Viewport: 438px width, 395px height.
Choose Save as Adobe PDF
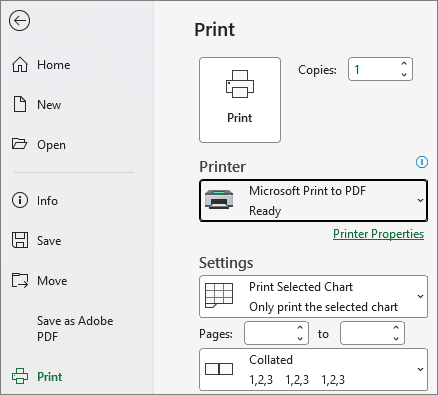tap(75, 329)
